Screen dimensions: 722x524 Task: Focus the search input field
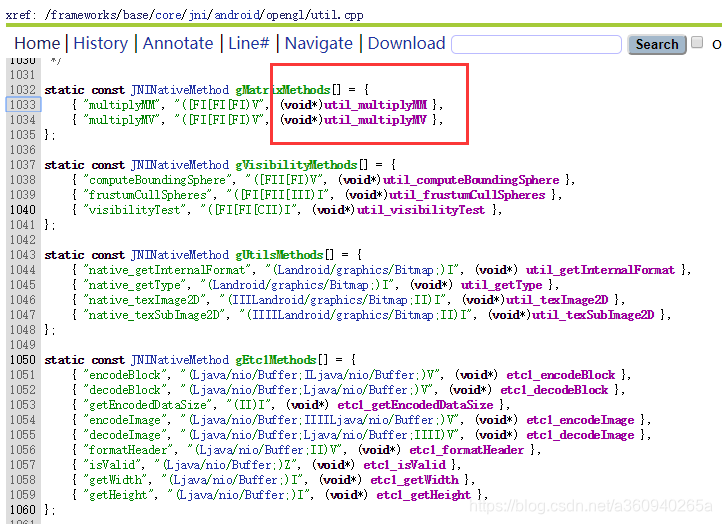pos(536,44)
